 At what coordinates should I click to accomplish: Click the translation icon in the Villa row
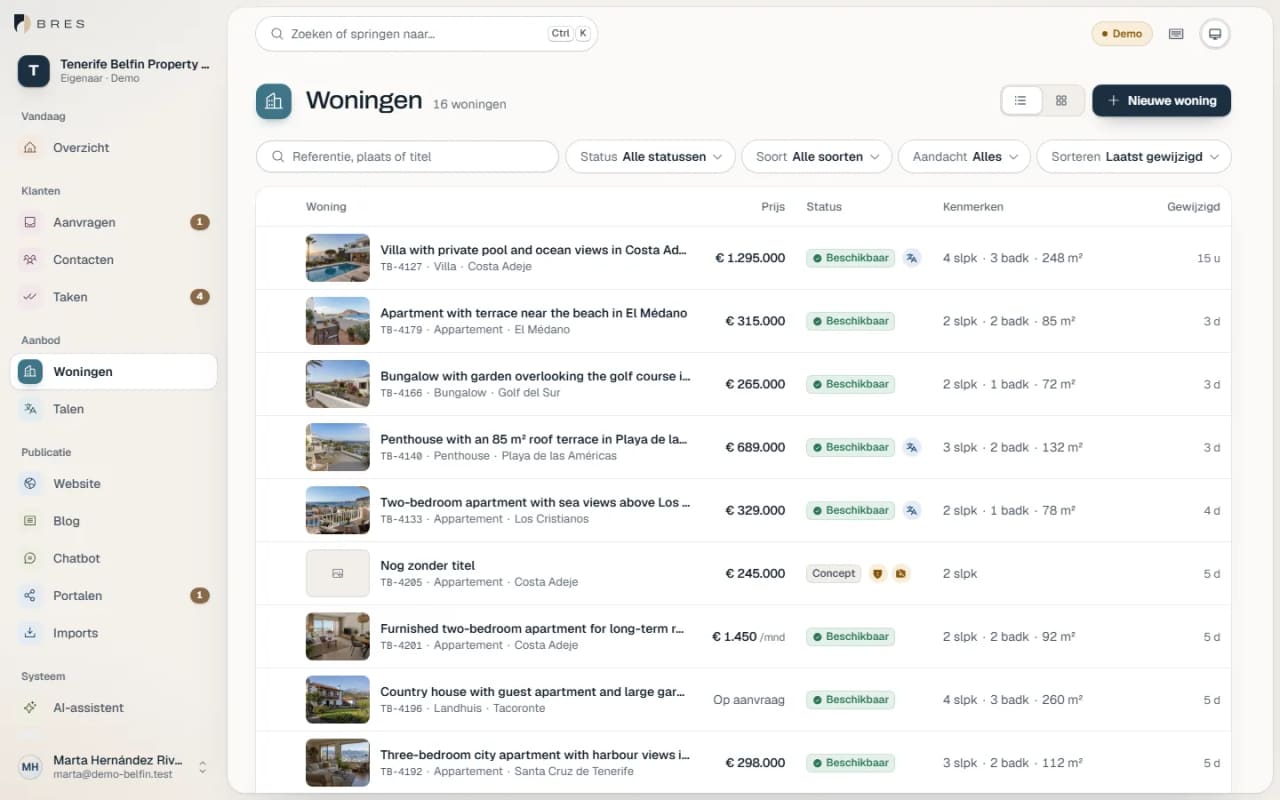912,258
